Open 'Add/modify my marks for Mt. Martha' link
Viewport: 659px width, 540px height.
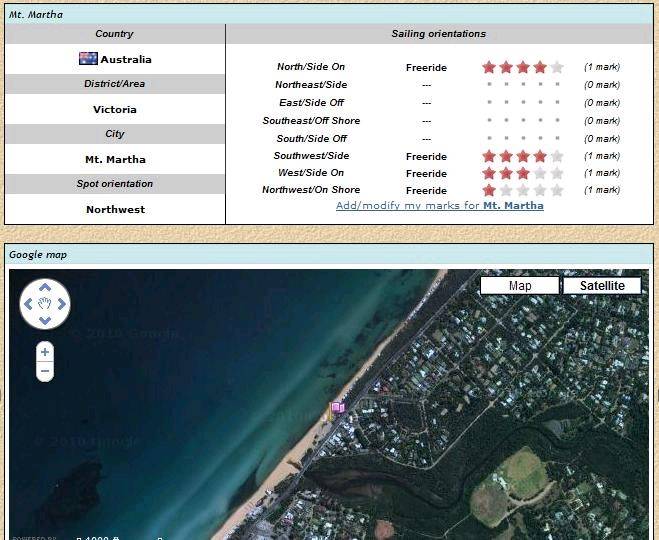[x=439, y=205]
